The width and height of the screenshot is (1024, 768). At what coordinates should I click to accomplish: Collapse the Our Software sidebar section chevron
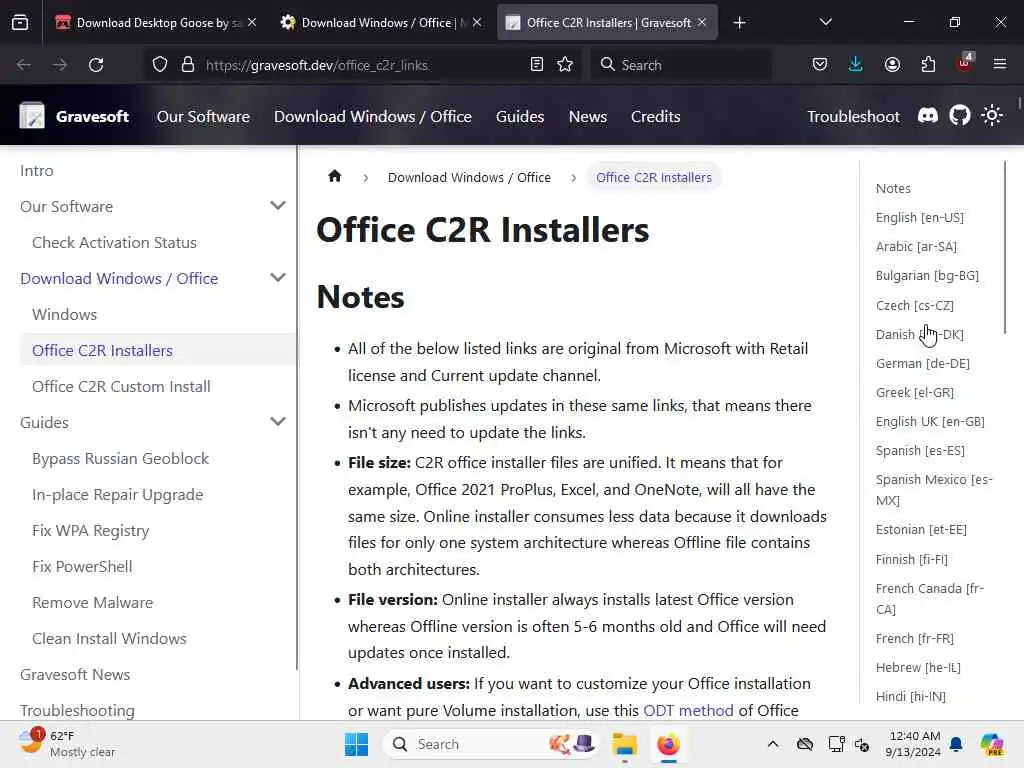tap(278, 206)
